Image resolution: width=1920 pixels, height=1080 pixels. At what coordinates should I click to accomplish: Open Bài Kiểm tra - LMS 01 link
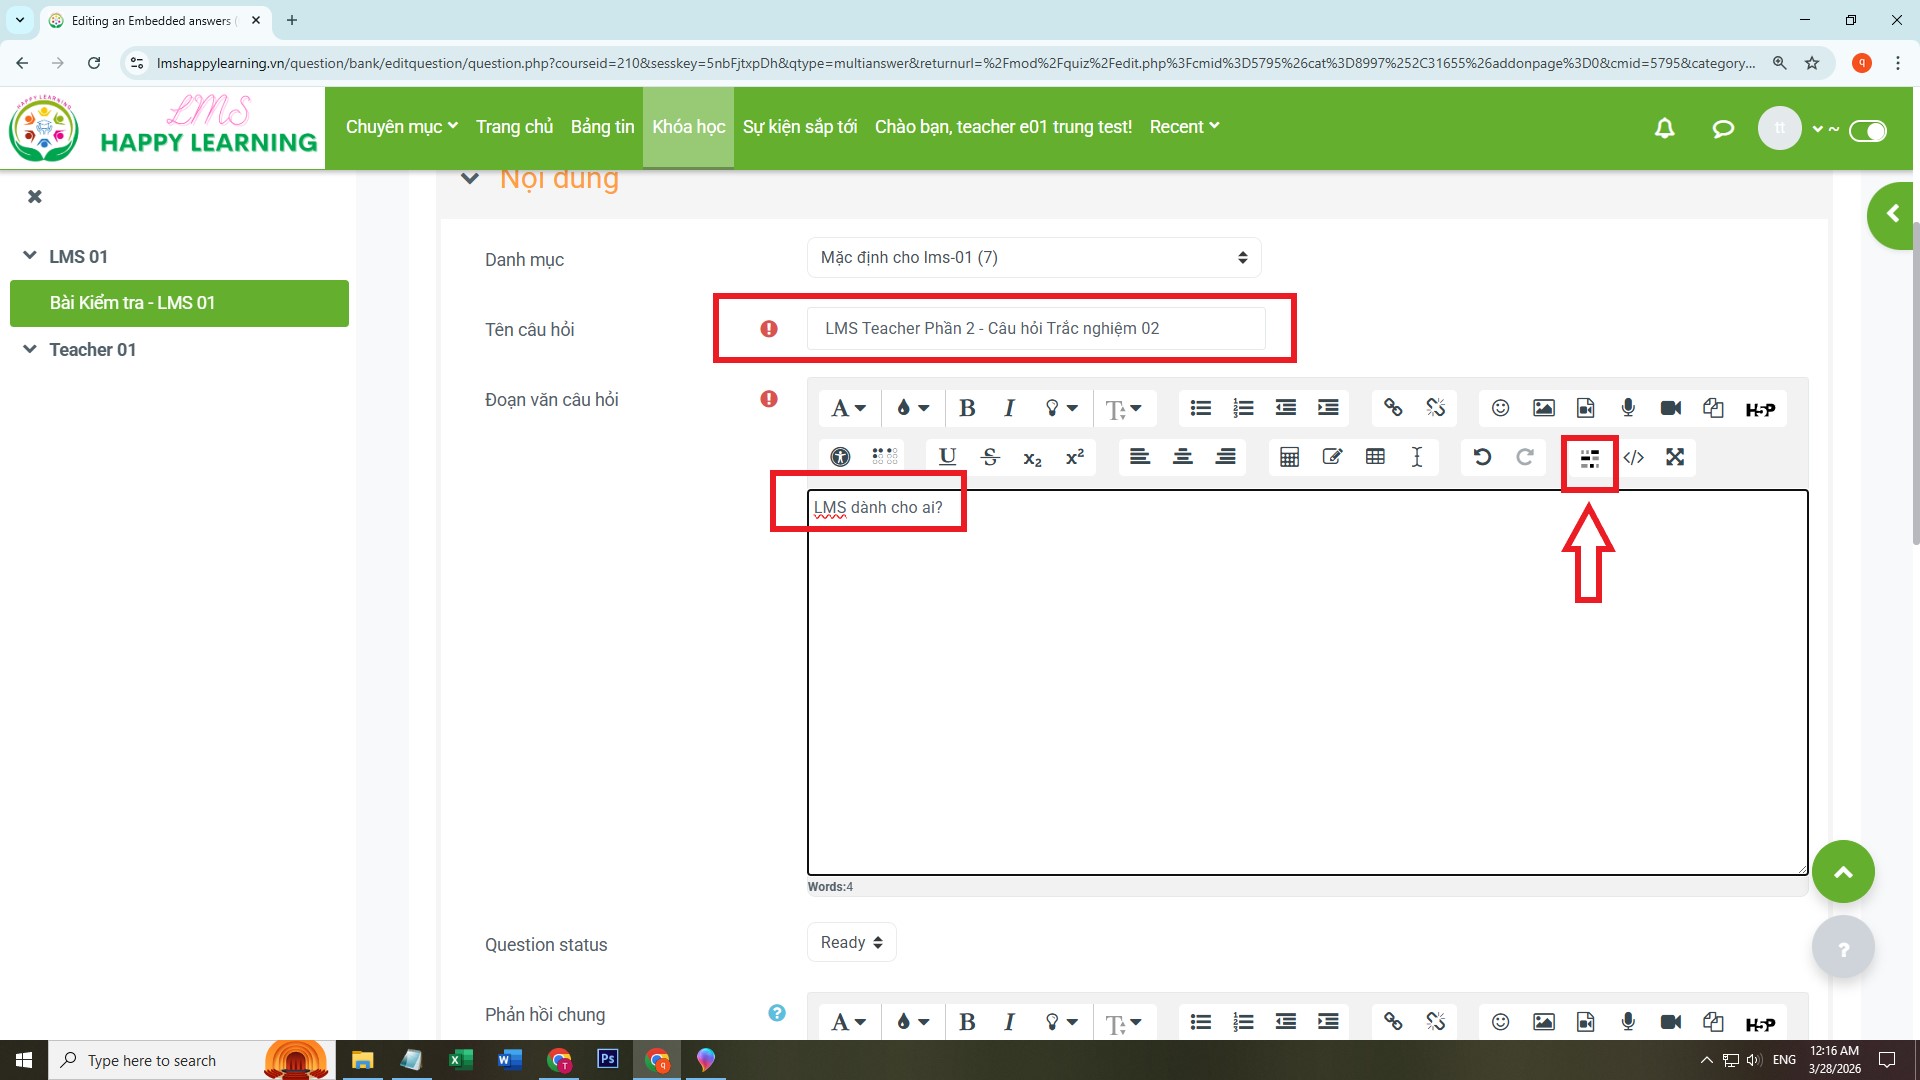point(132,303)
